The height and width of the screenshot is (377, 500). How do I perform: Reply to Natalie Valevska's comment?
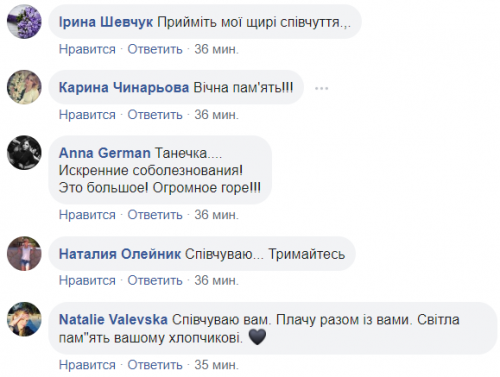coord(155,365)
